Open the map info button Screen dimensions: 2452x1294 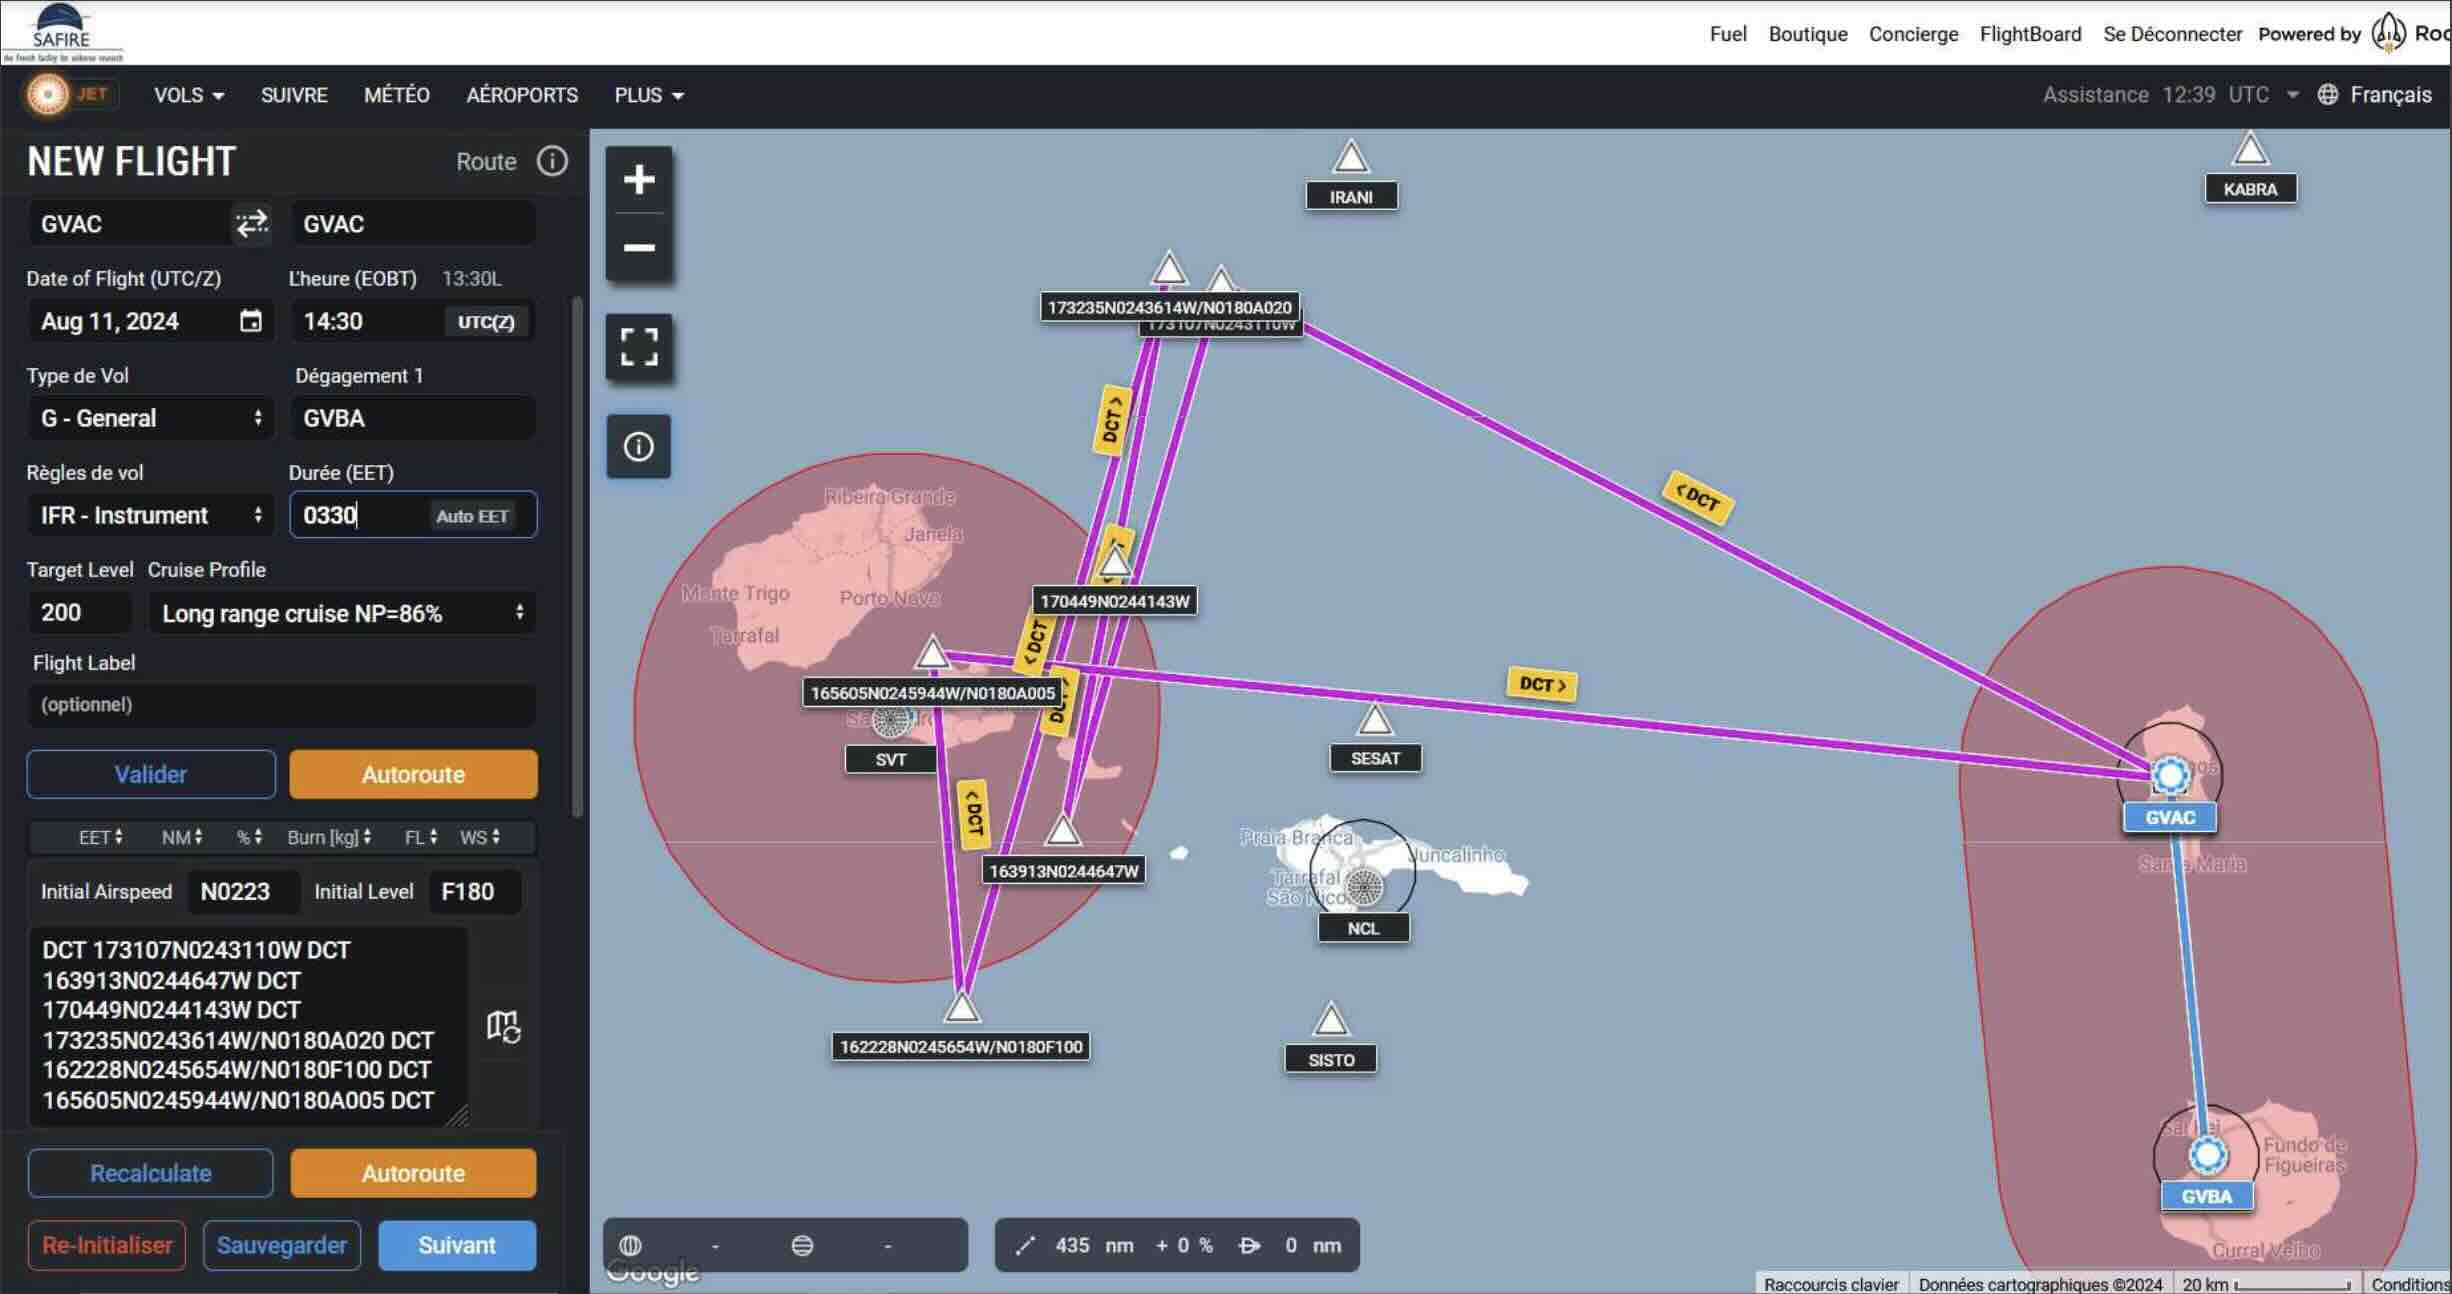click(x=639, y=446)
